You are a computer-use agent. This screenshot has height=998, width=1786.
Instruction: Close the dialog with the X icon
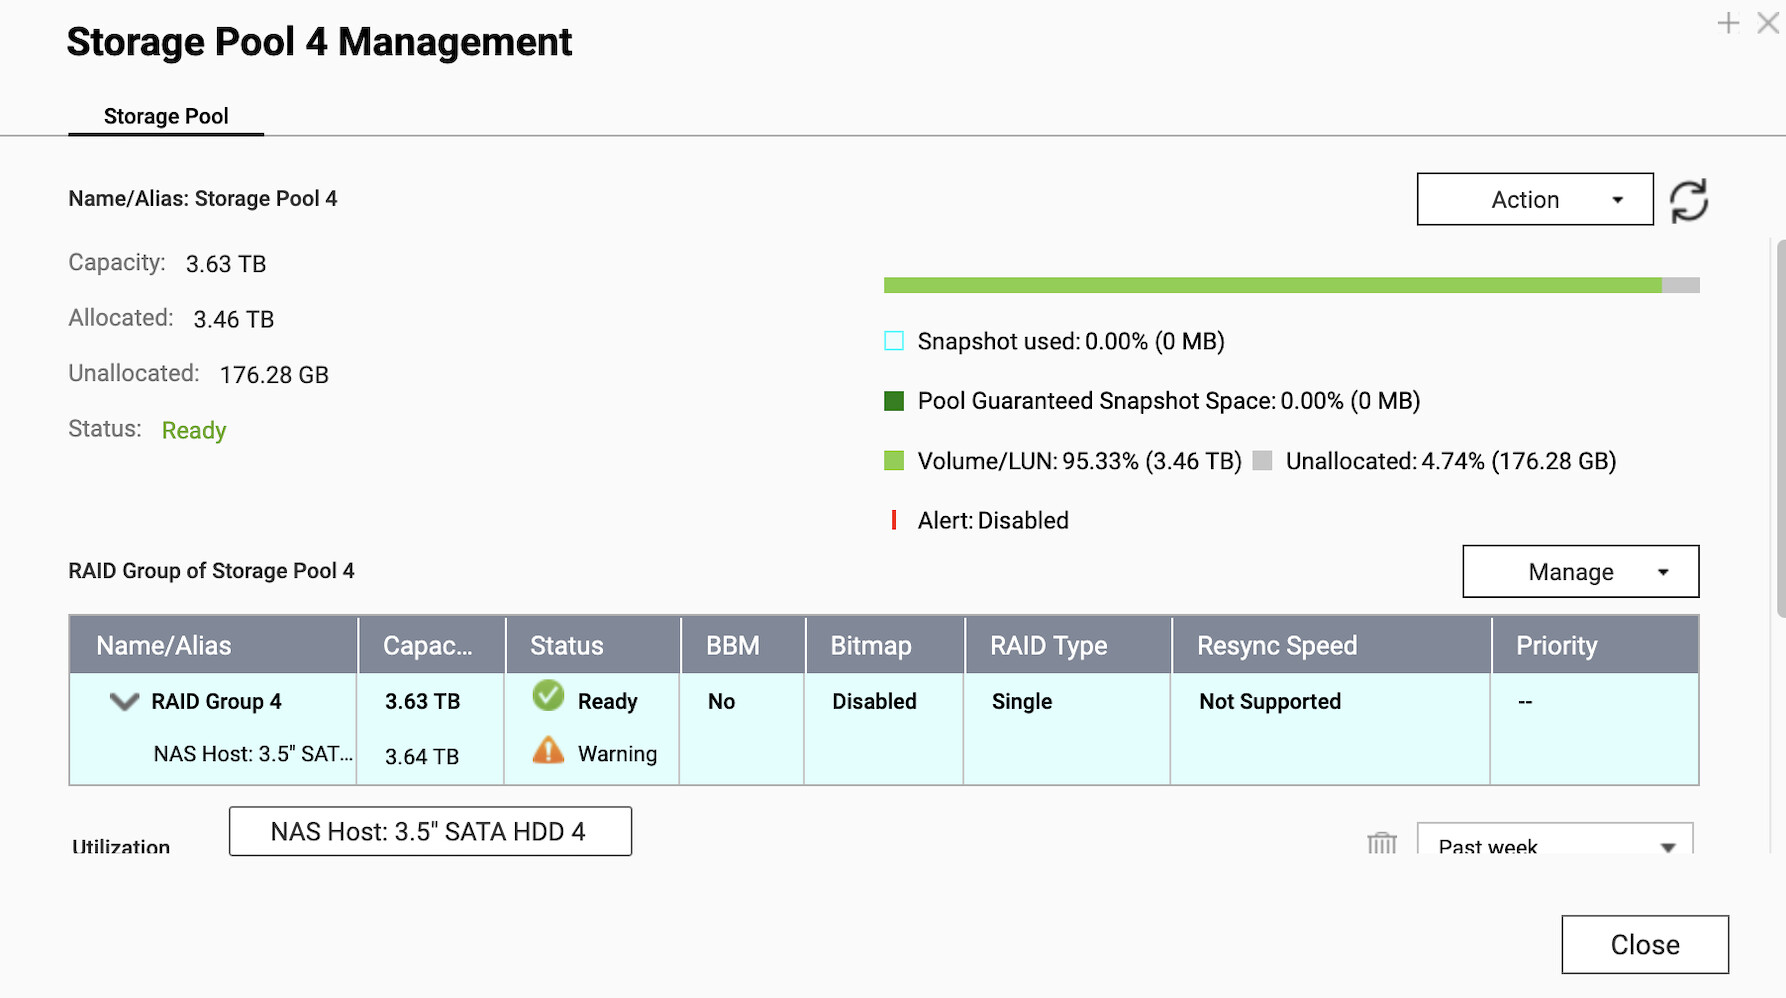1768,23
